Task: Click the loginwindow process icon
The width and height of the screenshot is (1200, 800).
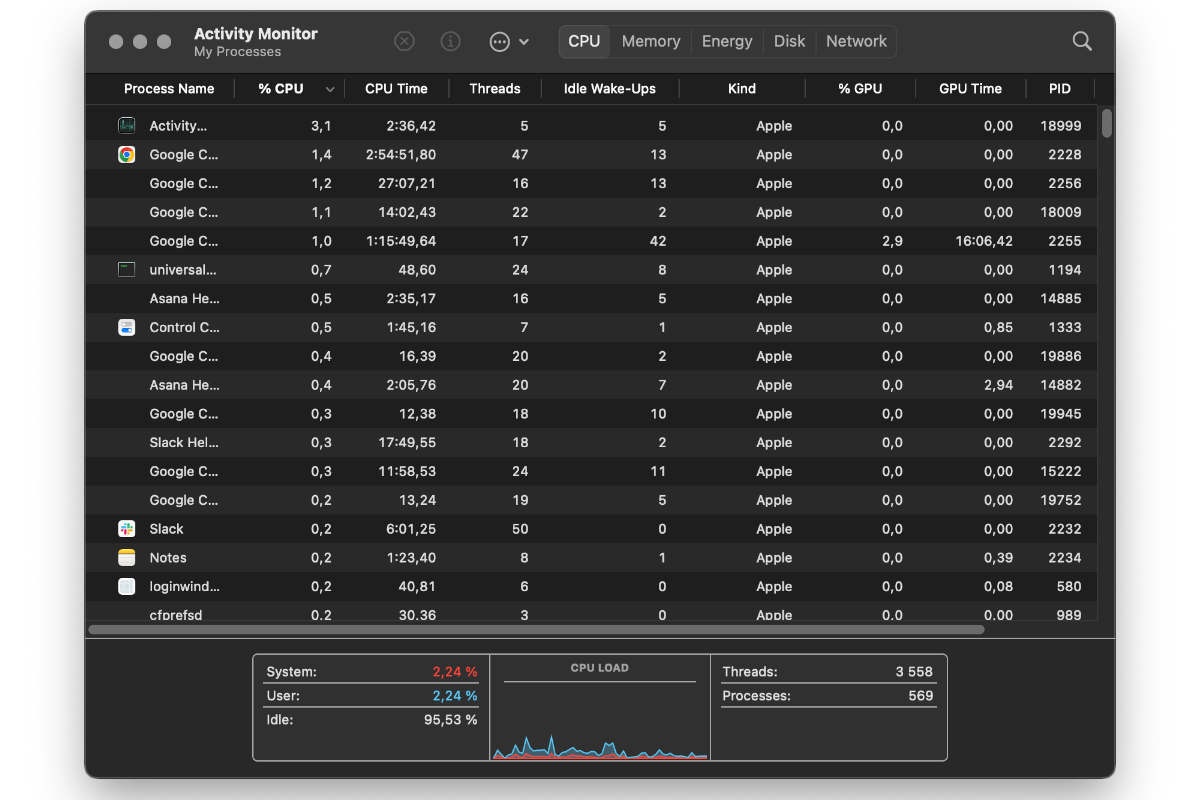Action: 127,587
